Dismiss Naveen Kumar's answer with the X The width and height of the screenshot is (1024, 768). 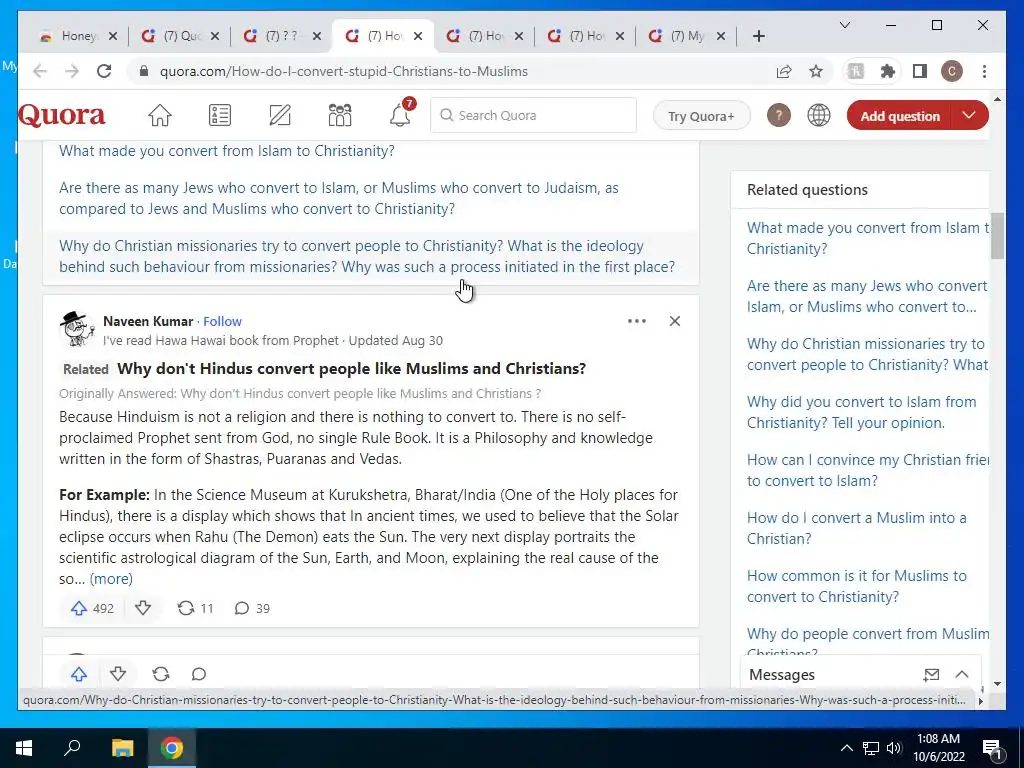pyautogui.click(x=675, y=321)
